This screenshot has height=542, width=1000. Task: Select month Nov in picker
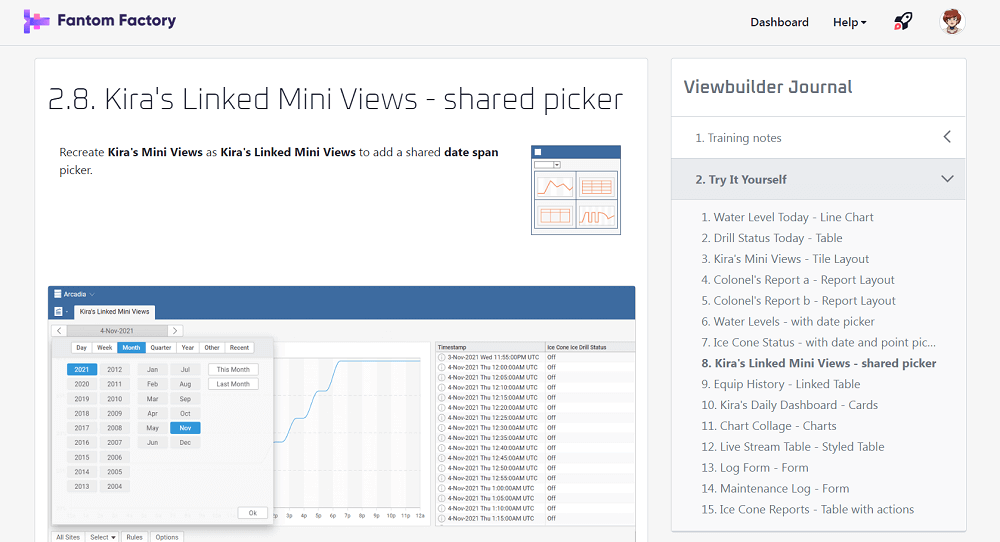(x=185, y=428)
